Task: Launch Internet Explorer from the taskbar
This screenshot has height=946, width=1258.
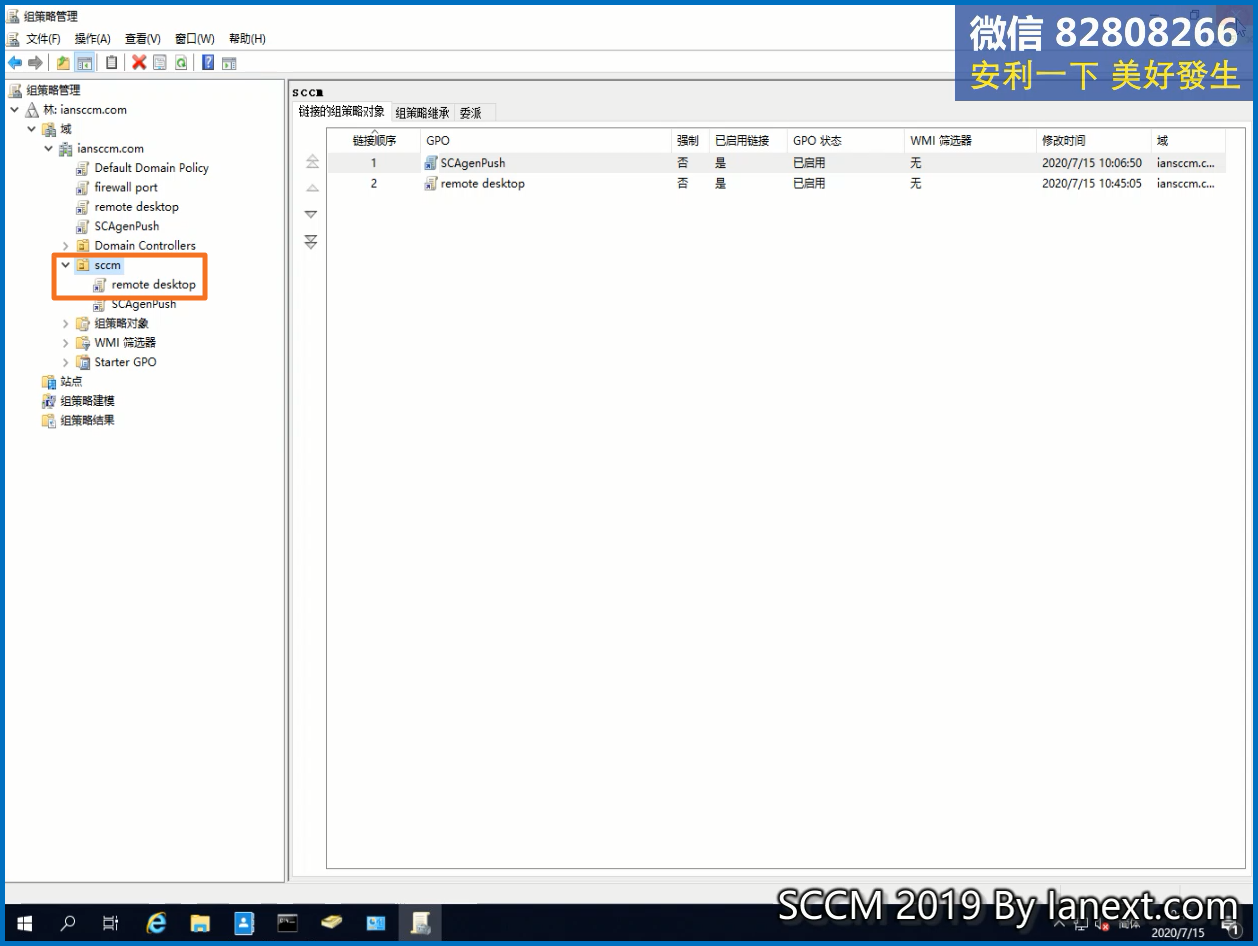Action: (156, 923)
